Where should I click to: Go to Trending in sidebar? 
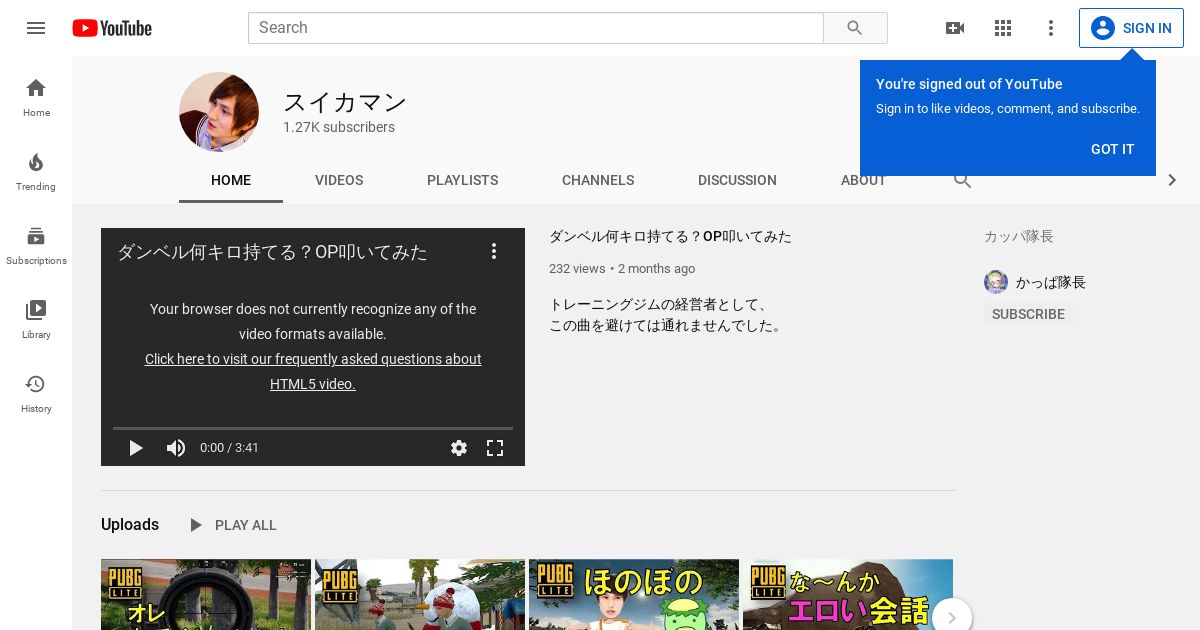point(36,171)
